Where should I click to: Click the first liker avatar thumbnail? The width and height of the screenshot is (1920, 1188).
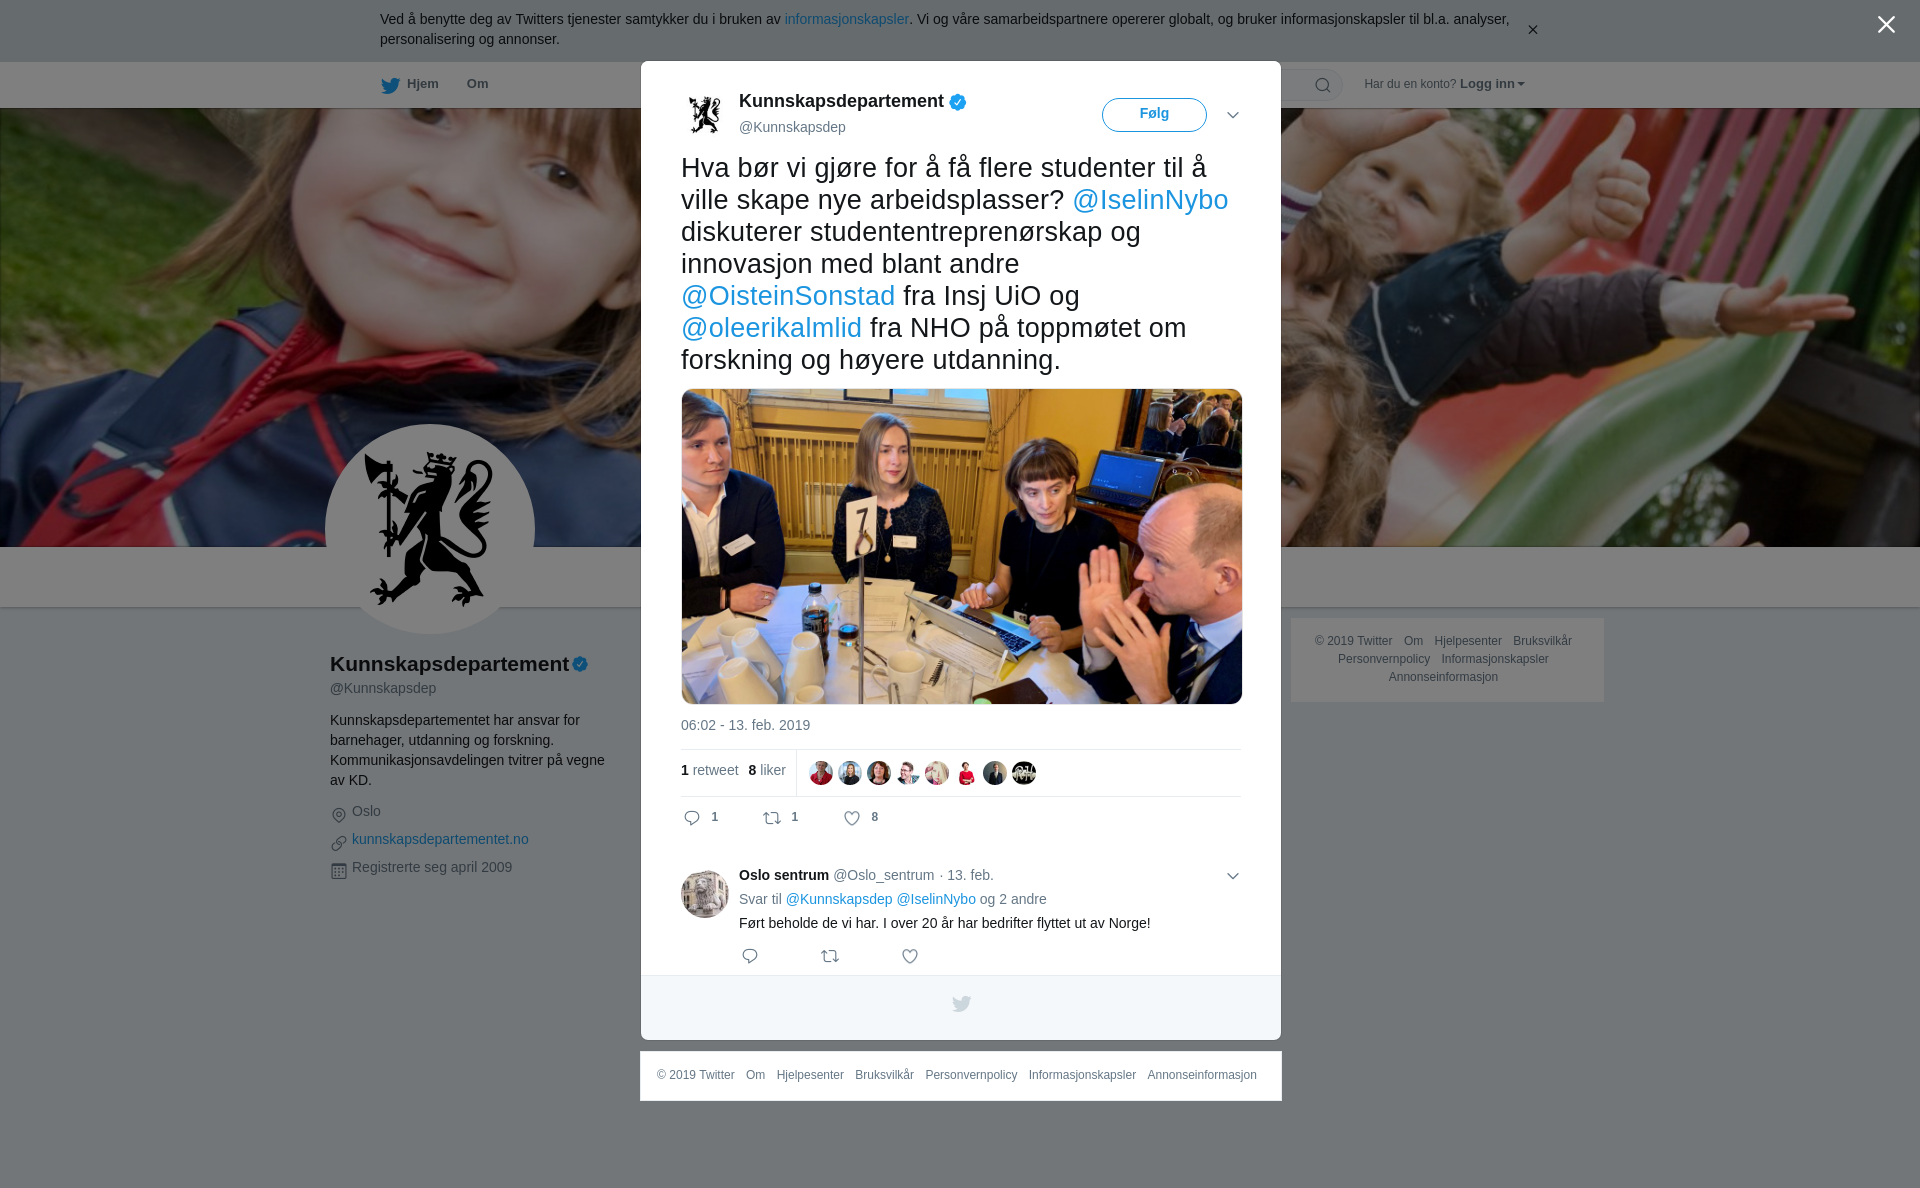[821, 773]
